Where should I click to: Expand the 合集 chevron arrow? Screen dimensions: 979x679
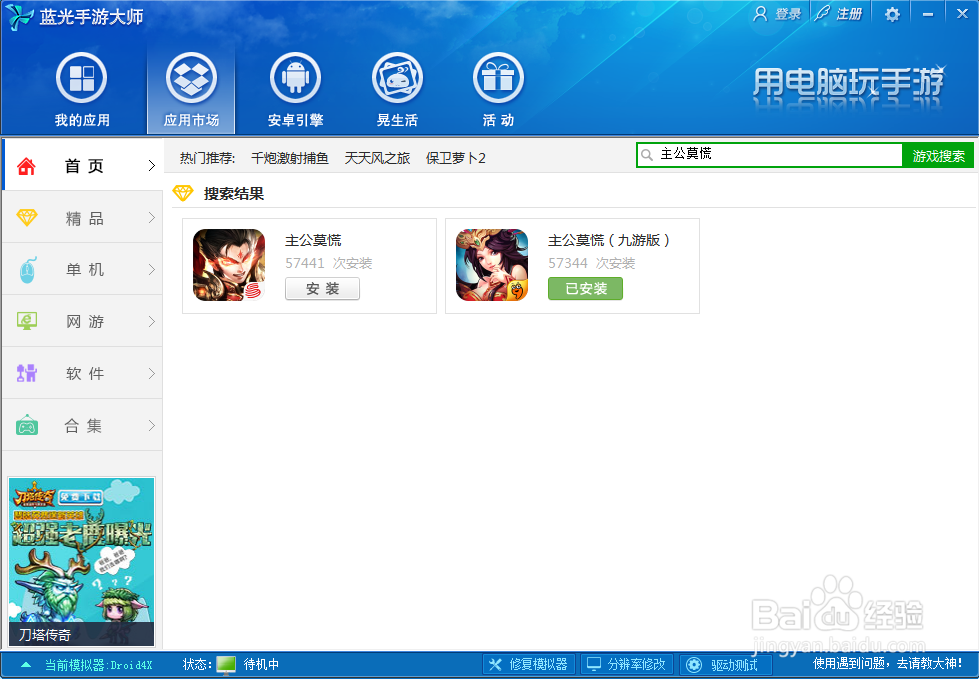(151, 425)
